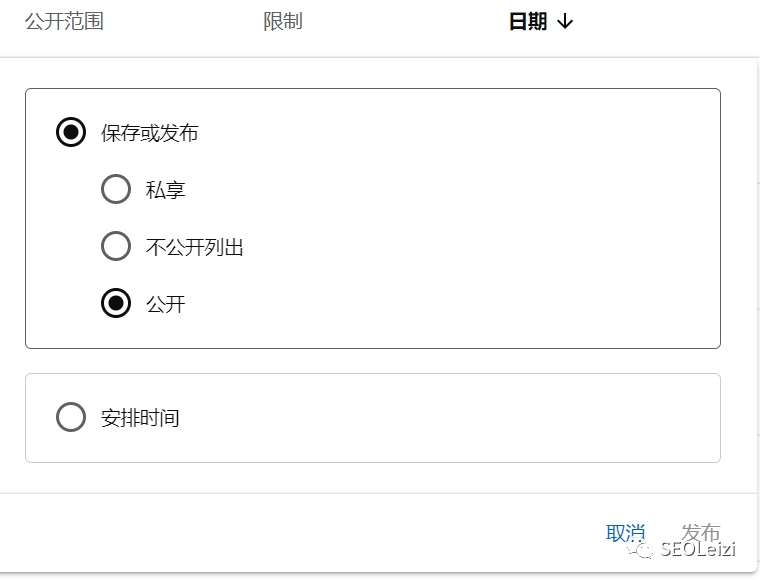Click the 日期 column header text
The image size is (760, 580).
click(x=528, y=22)
